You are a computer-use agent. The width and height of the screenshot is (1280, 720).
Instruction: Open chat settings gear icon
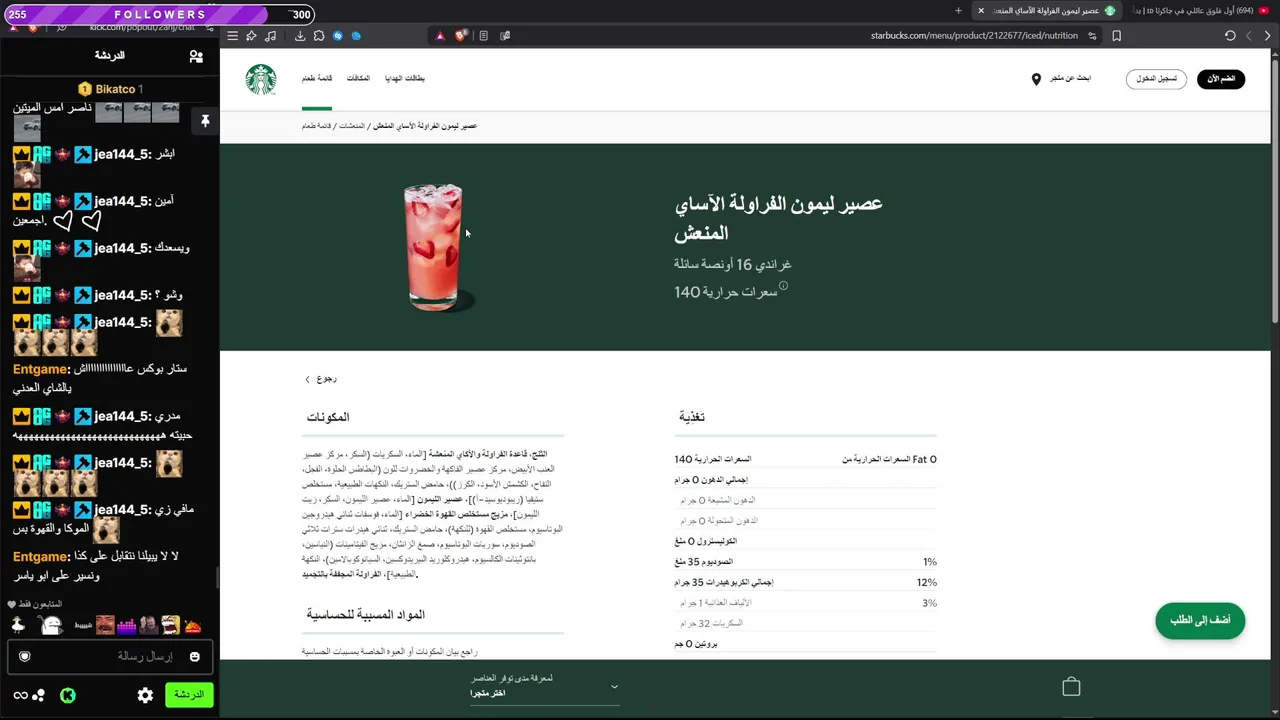tap(145, 695)
